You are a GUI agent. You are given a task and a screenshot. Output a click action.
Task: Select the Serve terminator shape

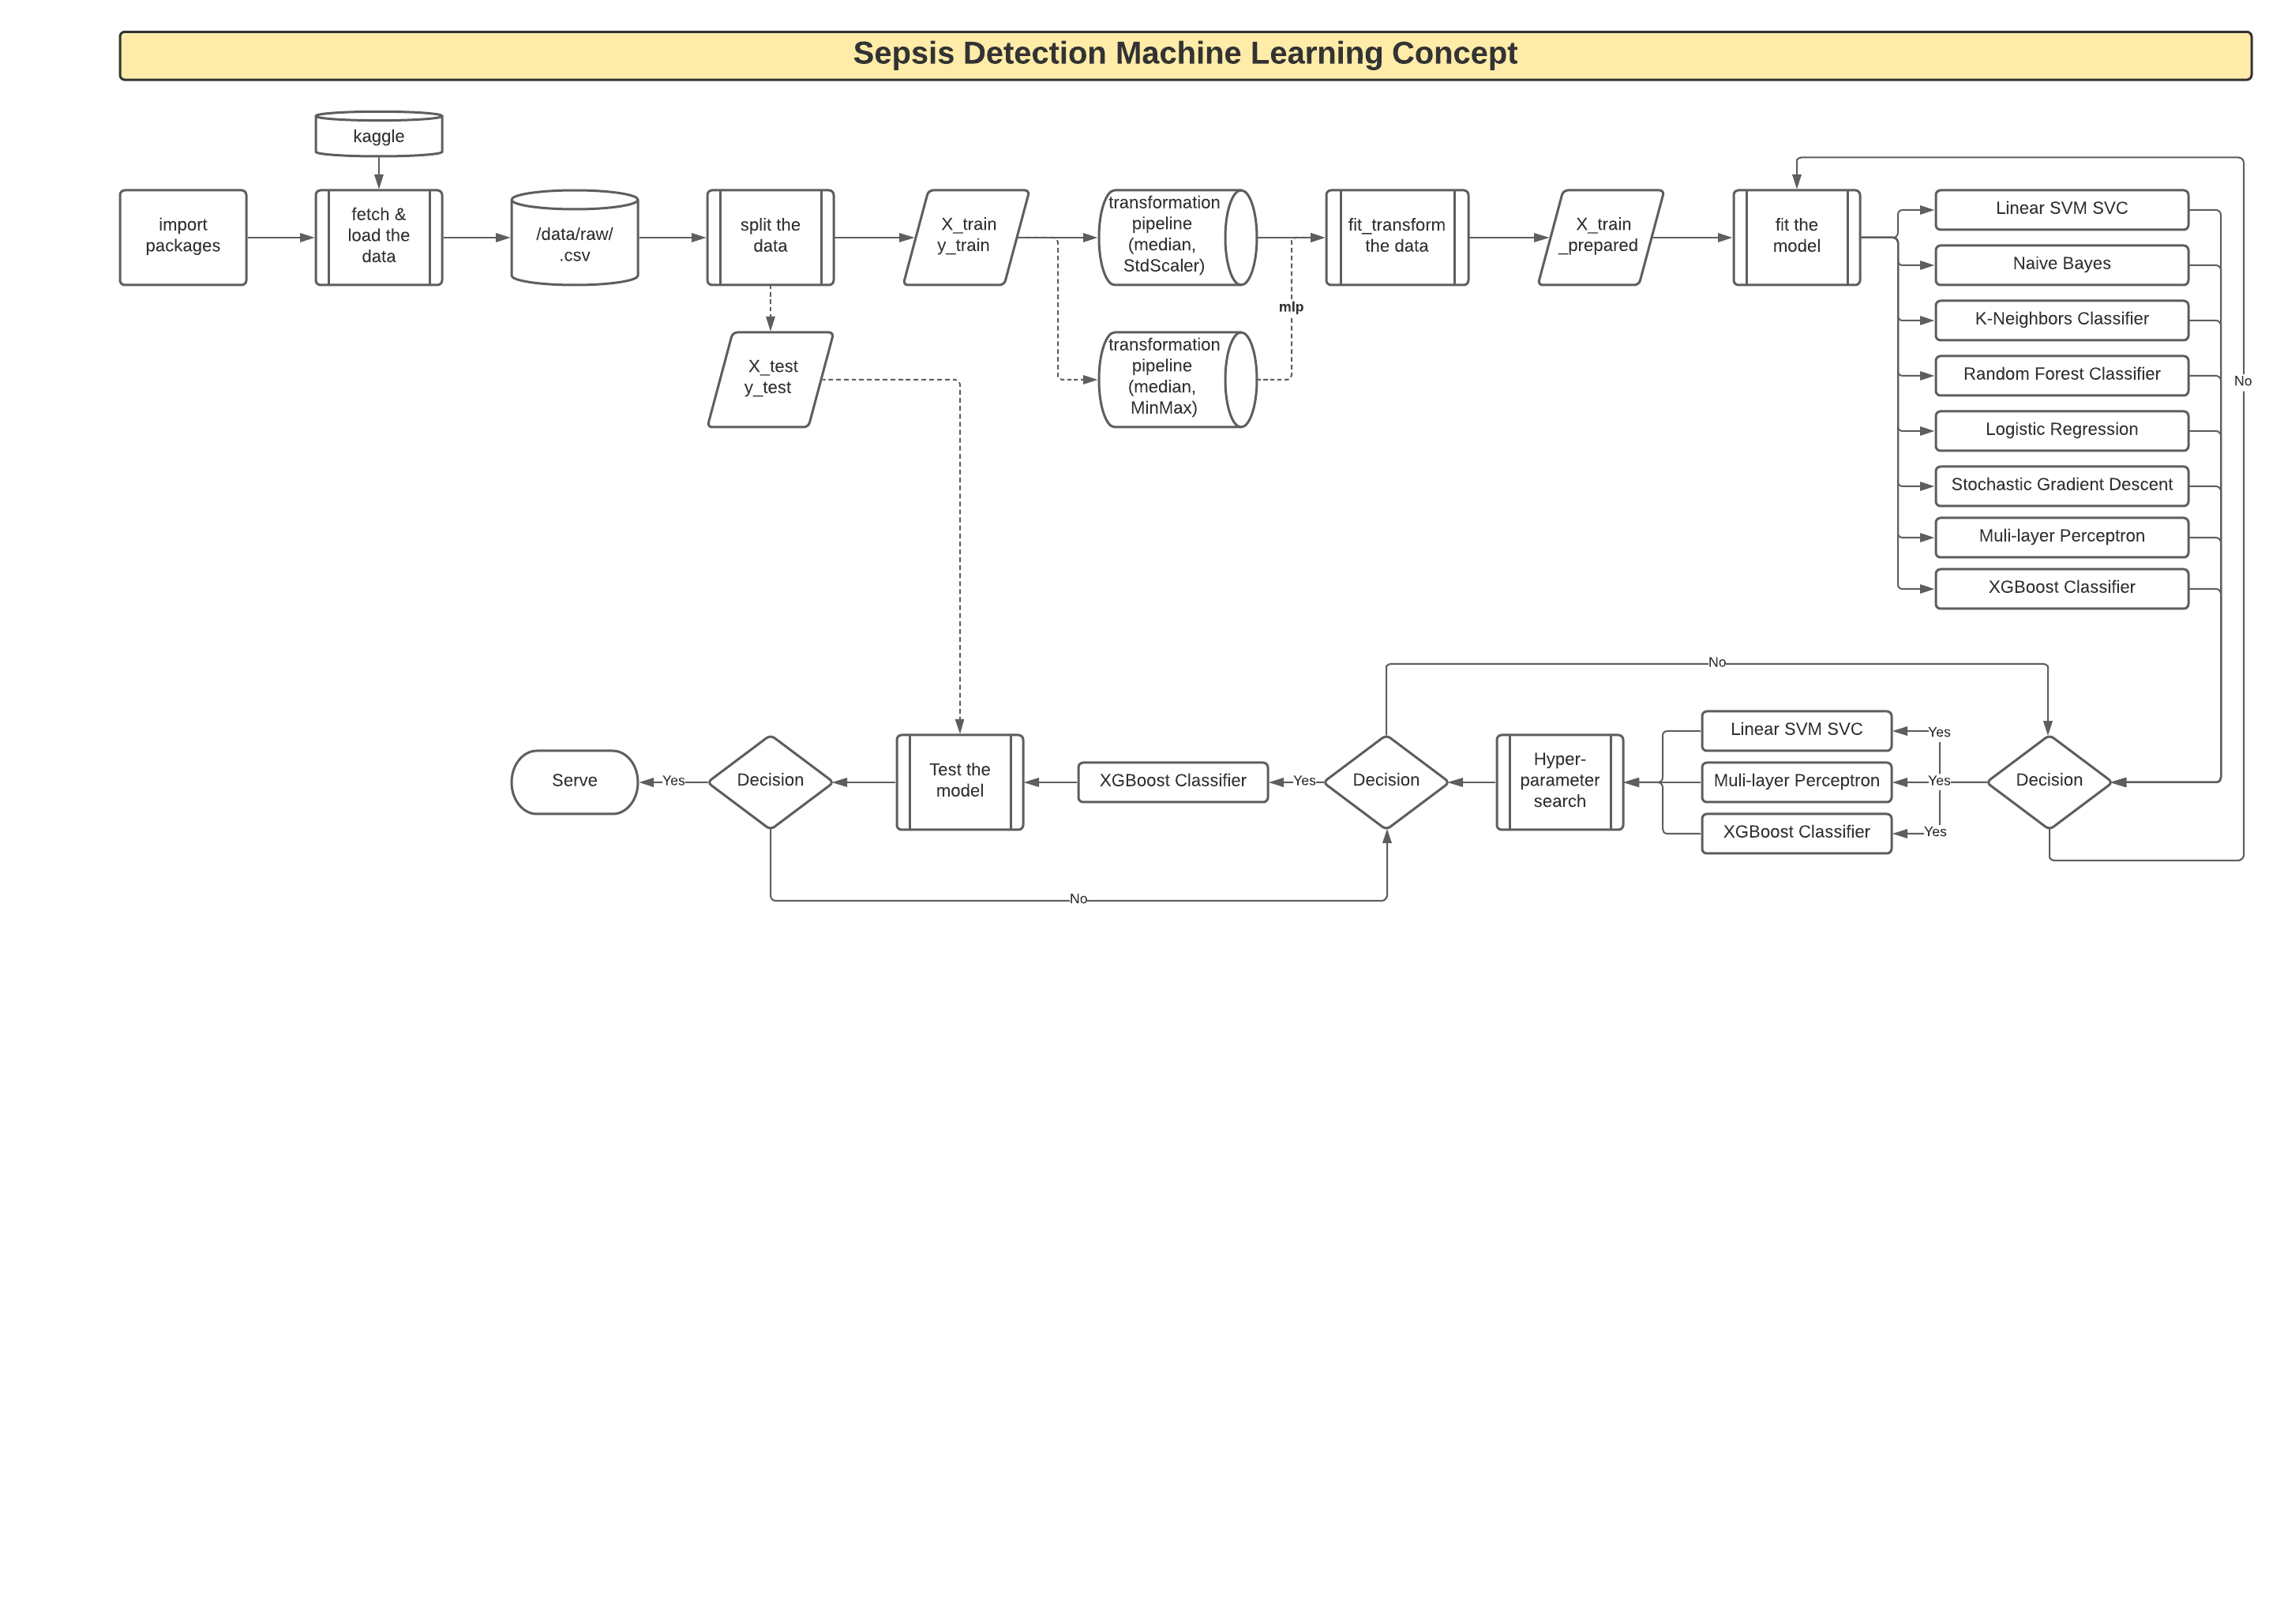pos(574,781)
